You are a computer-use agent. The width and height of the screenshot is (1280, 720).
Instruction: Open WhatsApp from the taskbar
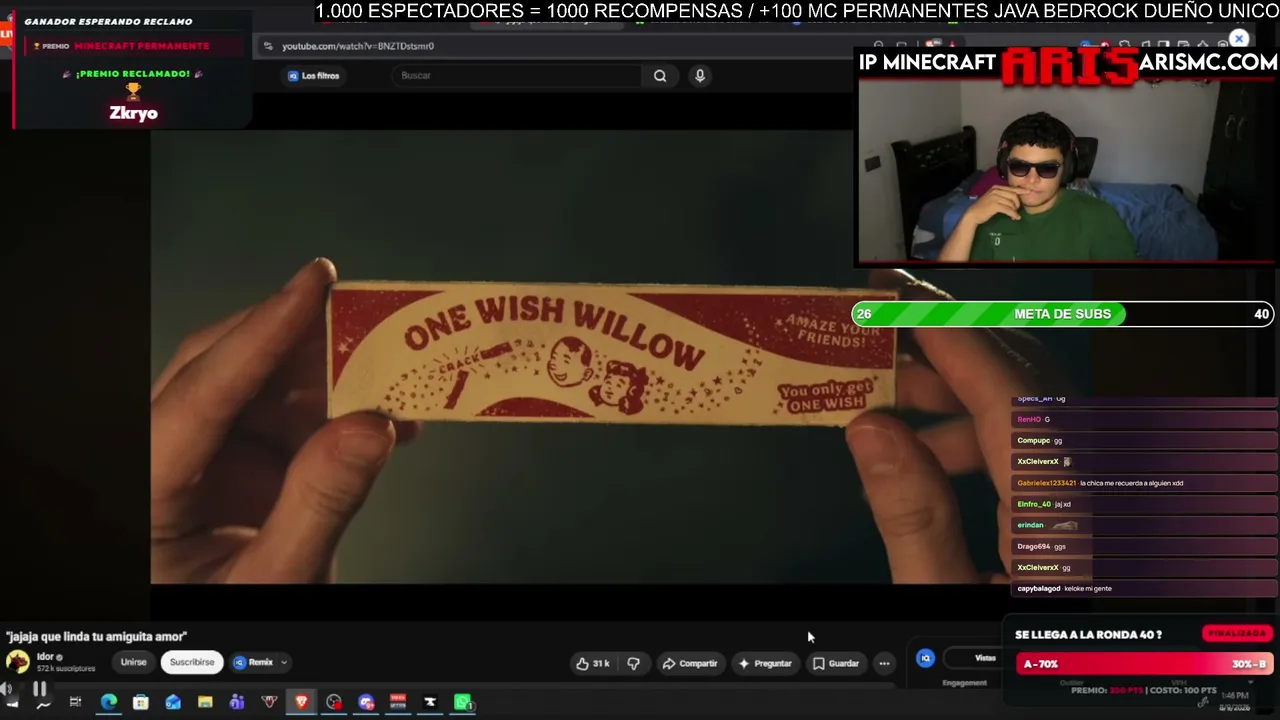pyautogui.click(x=463, y=702)
